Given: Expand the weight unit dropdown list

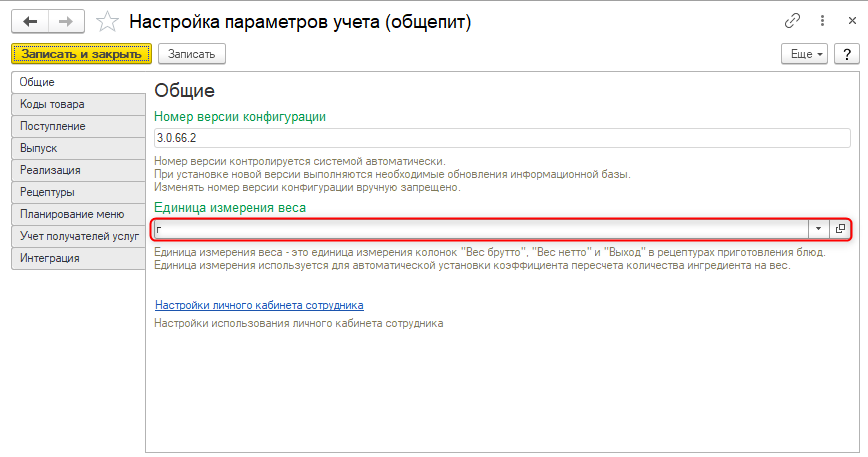Looking at the screenshot, I should click(818, 229).
